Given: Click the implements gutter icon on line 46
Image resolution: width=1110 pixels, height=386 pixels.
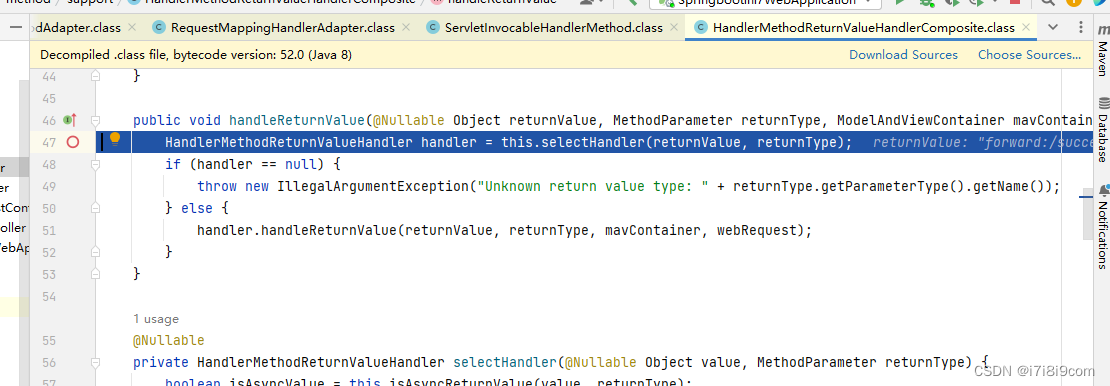Looking at the screenshot, I should pos(69,120).
